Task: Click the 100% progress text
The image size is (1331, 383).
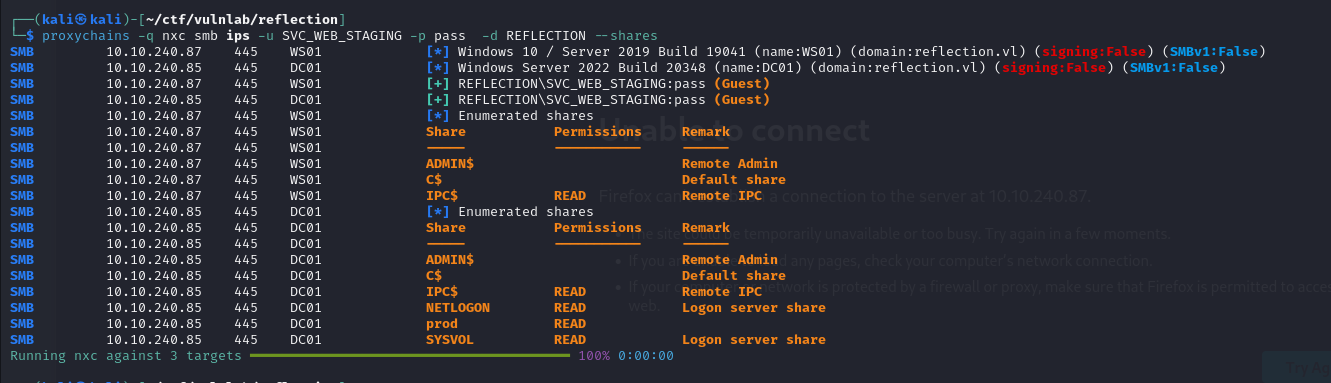Action: click(594, 356)
